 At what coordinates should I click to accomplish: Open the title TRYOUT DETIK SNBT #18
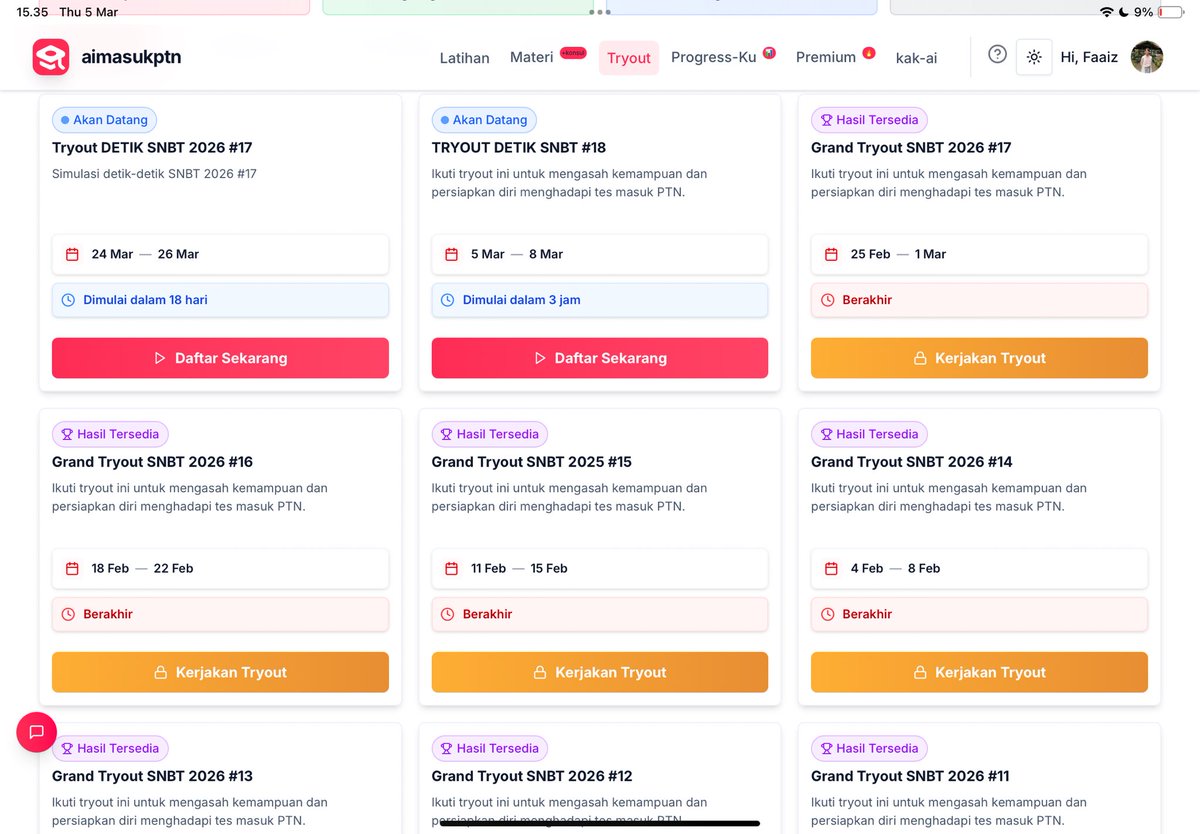click(x=519, y=148)
